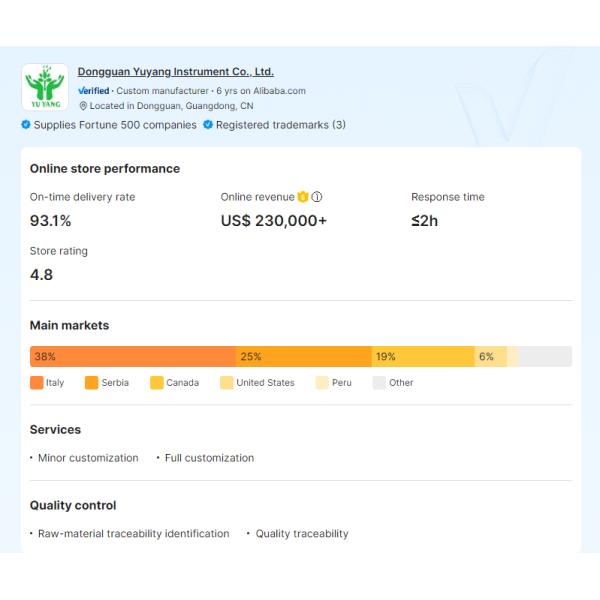Click the Canada legend color square
The height and width of the screenshot is (600, 600).
click(157, 383)
